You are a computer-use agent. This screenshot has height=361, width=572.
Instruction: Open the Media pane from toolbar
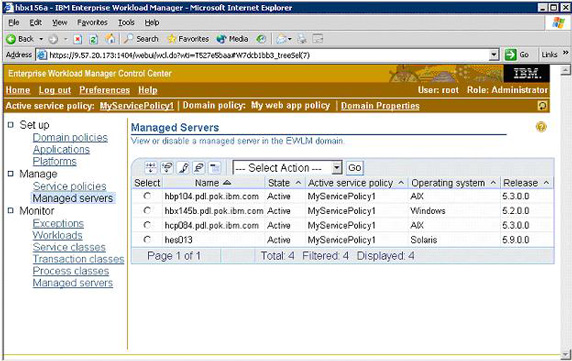[x=232, y=39]
